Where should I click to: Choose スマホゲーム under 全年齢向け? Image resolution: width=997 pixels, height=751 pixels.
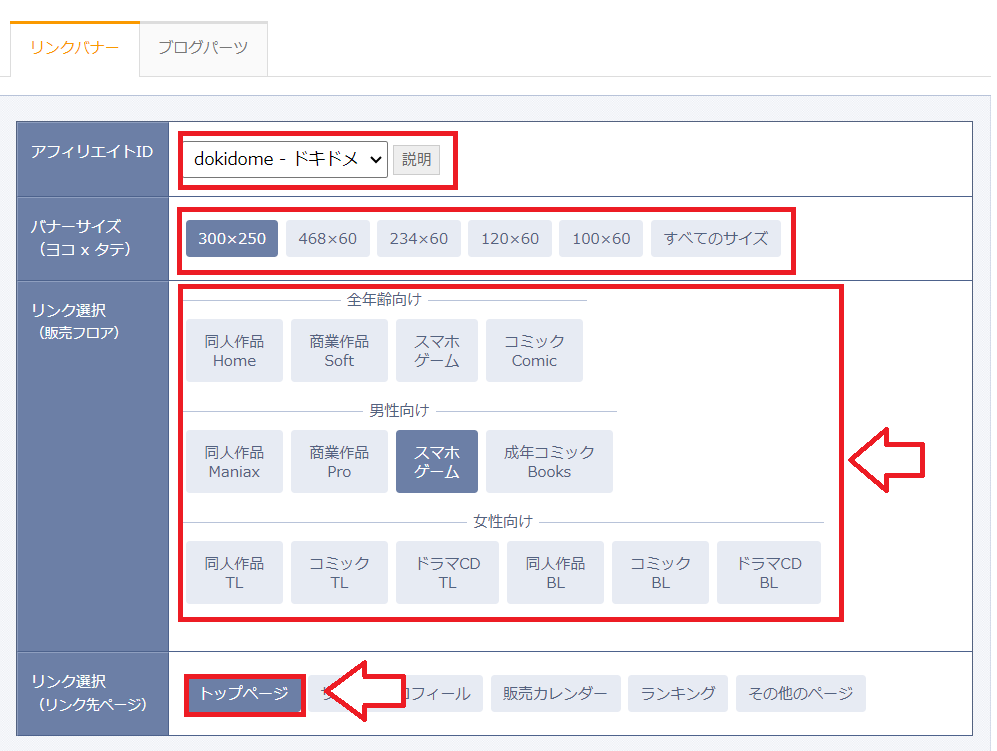pyautogui.click(x=437, y=350)
